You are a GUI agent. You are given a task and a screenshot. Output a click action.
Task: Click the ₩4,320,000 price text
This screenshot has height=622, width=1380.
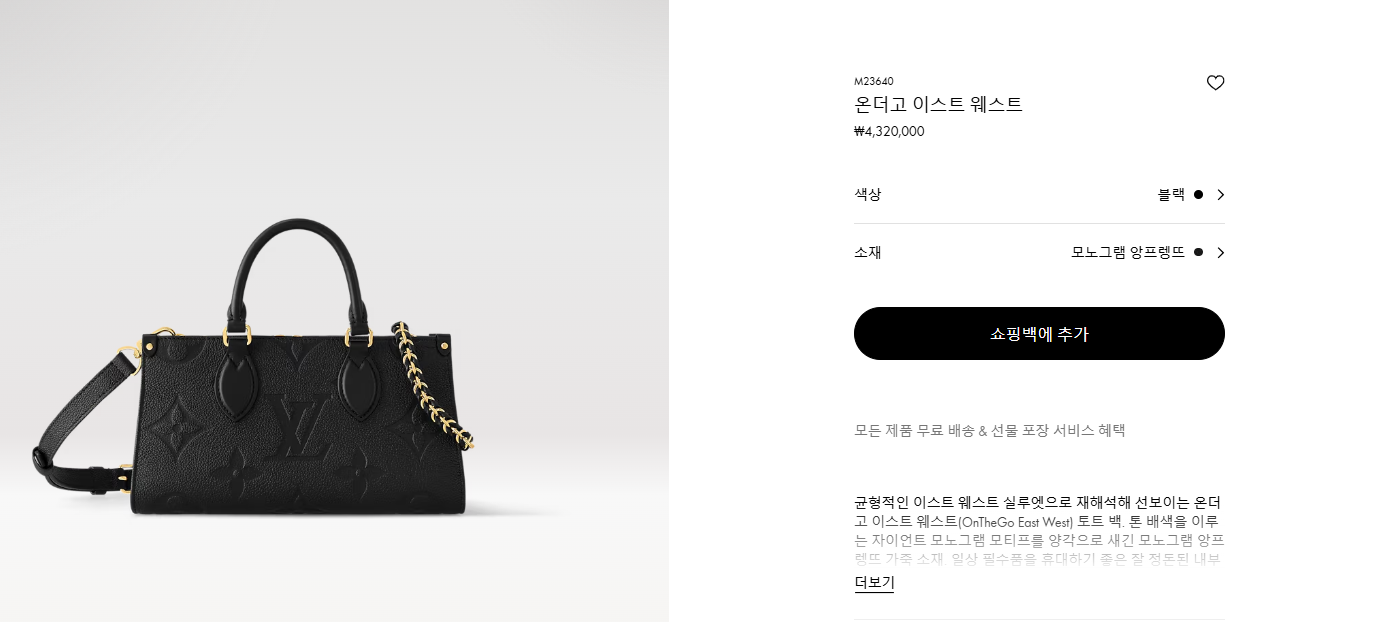[889, 131]
